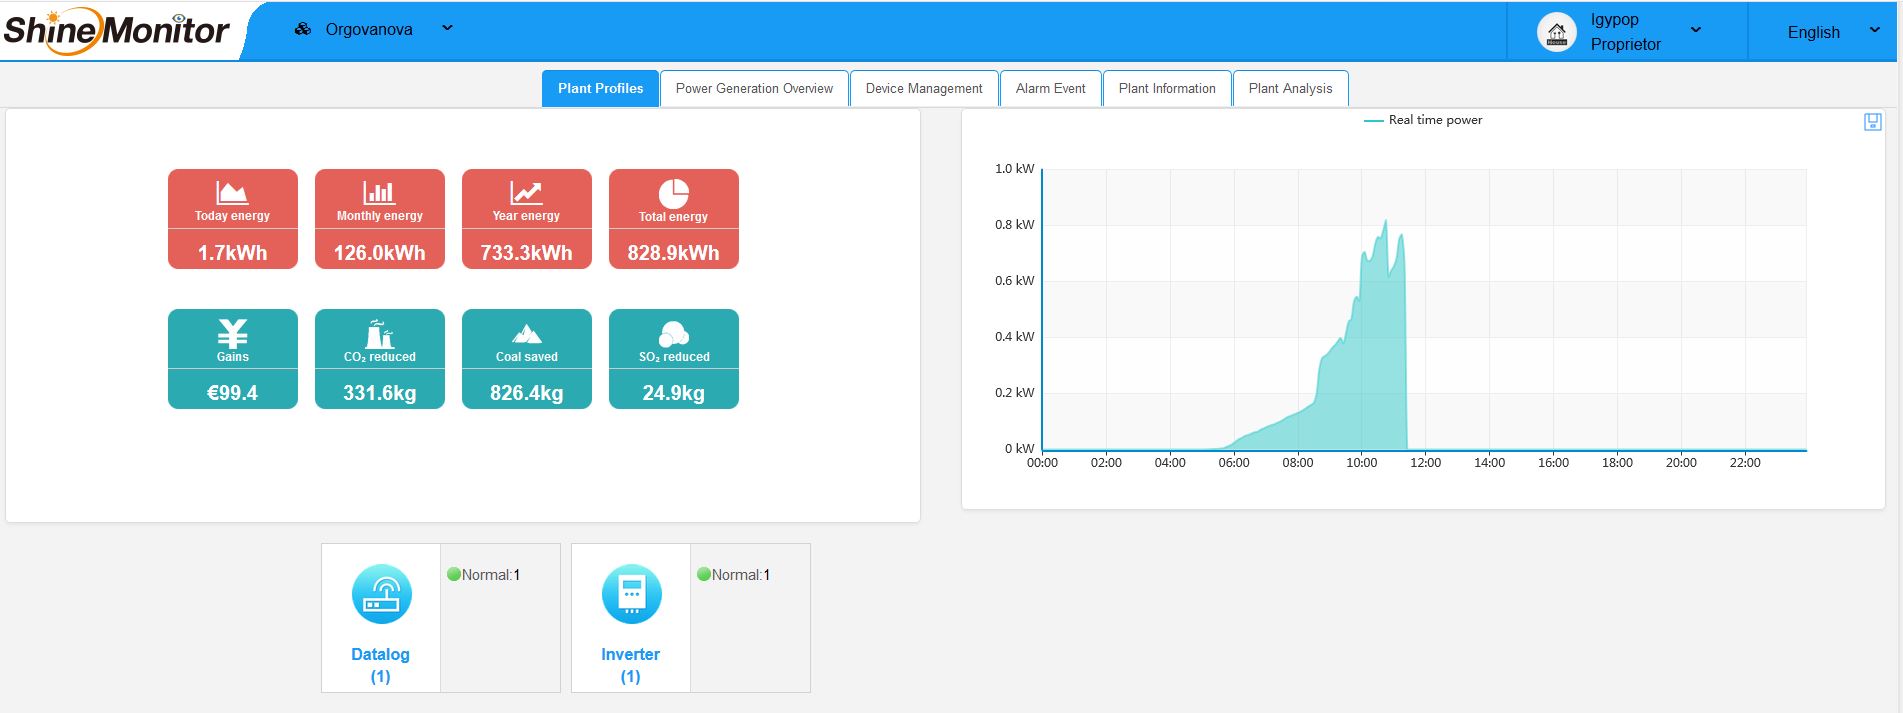Screen dimensions: 1903x713
Task: Click the Coal saved mountain icon
Action: pos(526,334)
